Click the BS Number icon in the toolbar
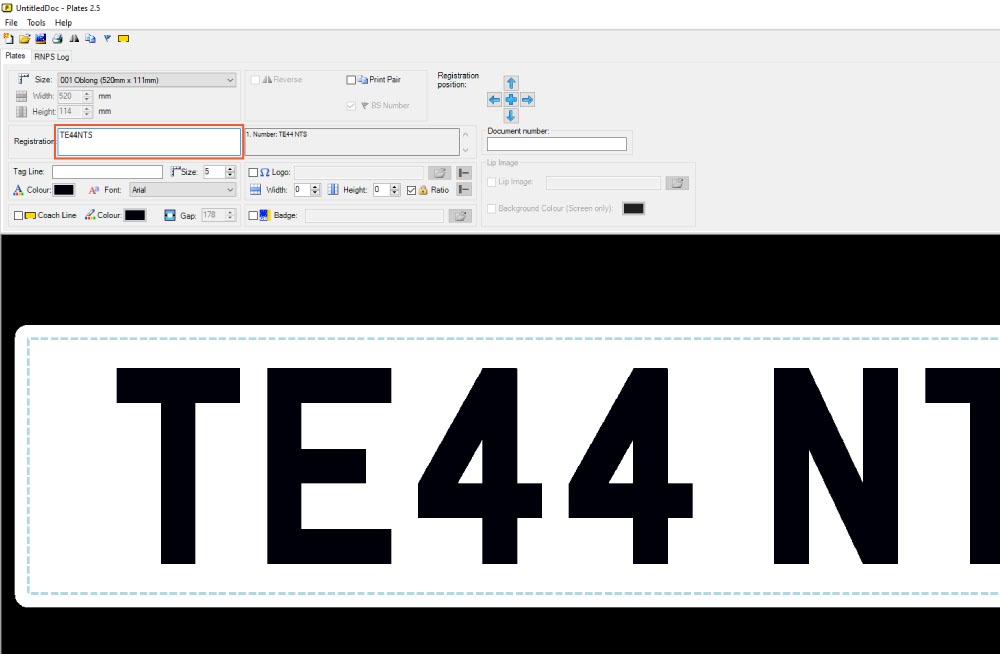Screen dimensions: 1000x654 (107, 39)
